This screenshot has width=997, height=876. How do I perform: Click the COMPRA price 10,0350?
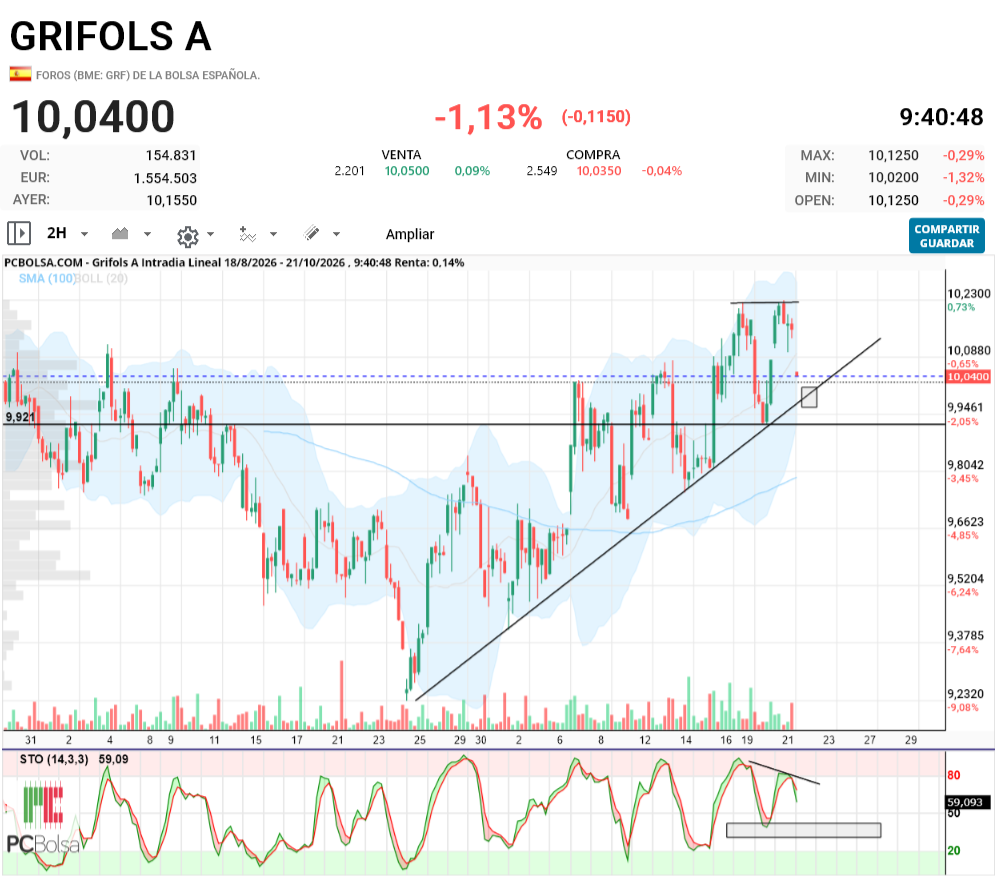[599, 171]
